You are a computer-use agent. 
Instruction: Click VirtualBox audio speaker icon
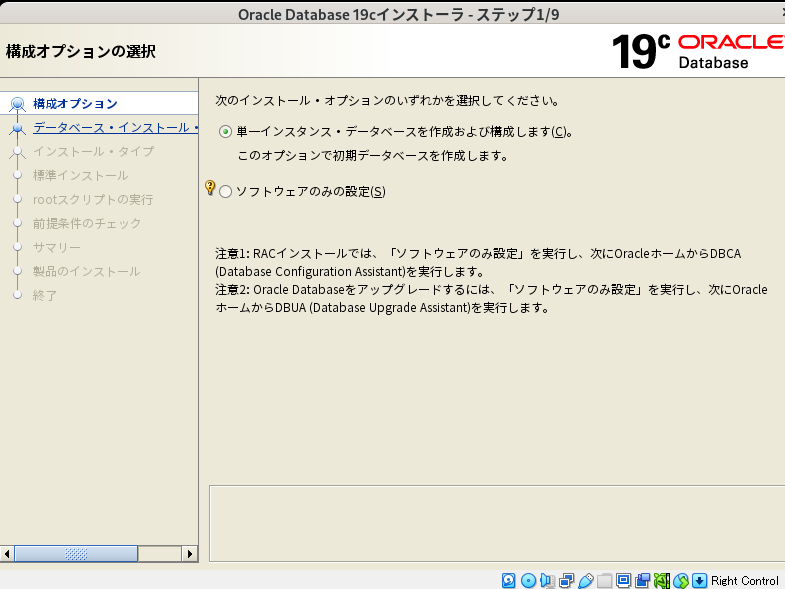click(547, 580)
